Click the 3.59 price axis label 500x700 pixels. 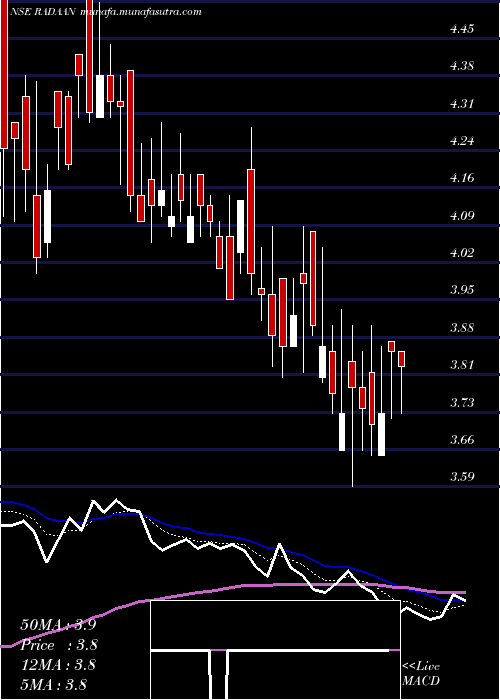[x=462, y=477]
